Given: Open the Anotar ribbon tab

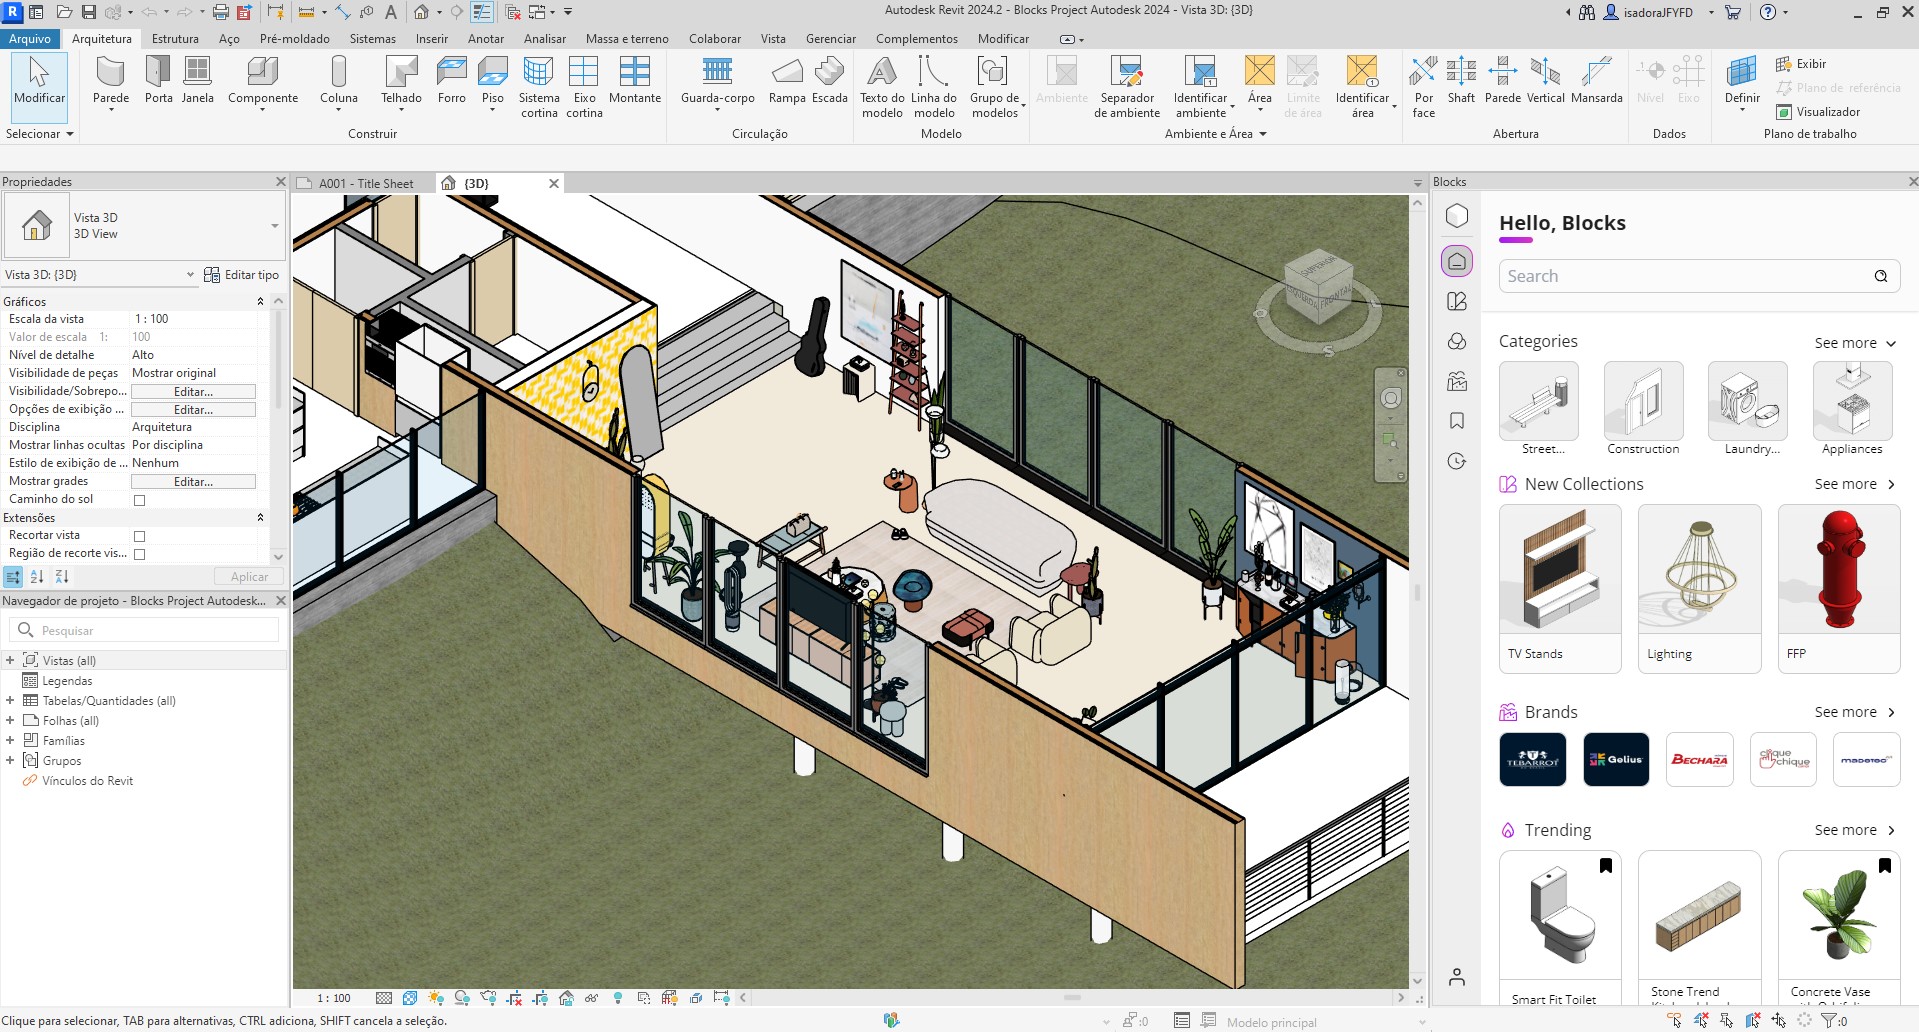Looking at the screenshot, I should pyautogui.click(x=486, y=39).
